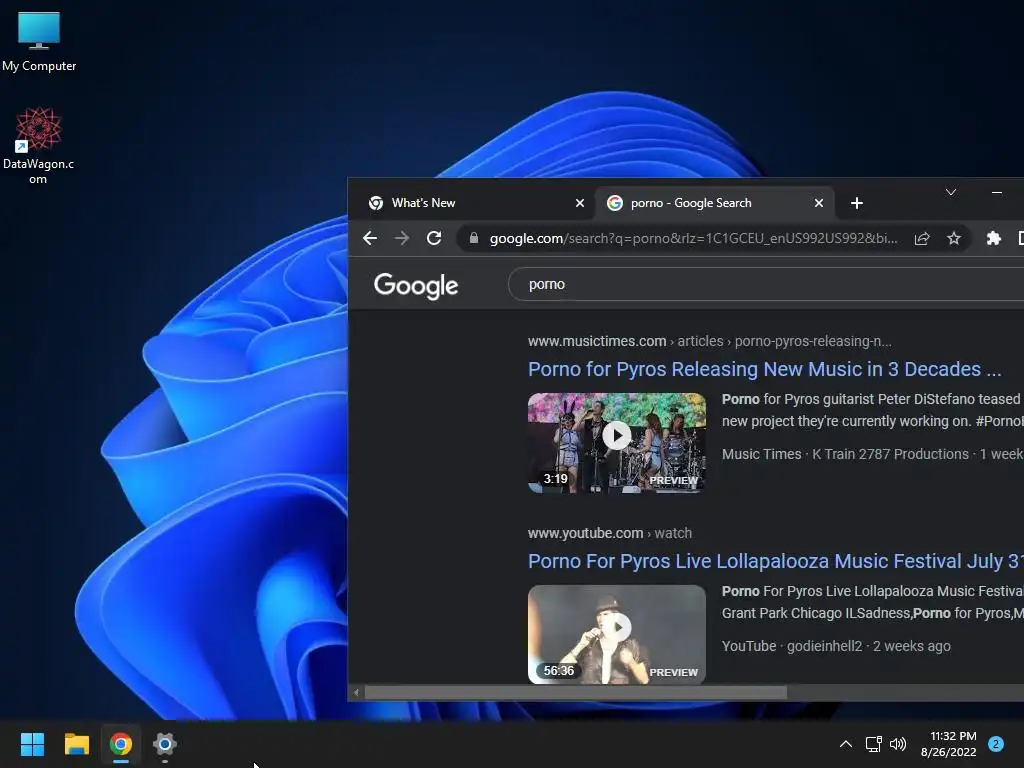Open the clock showing 11:32 PM

click(x=949, y=744)
